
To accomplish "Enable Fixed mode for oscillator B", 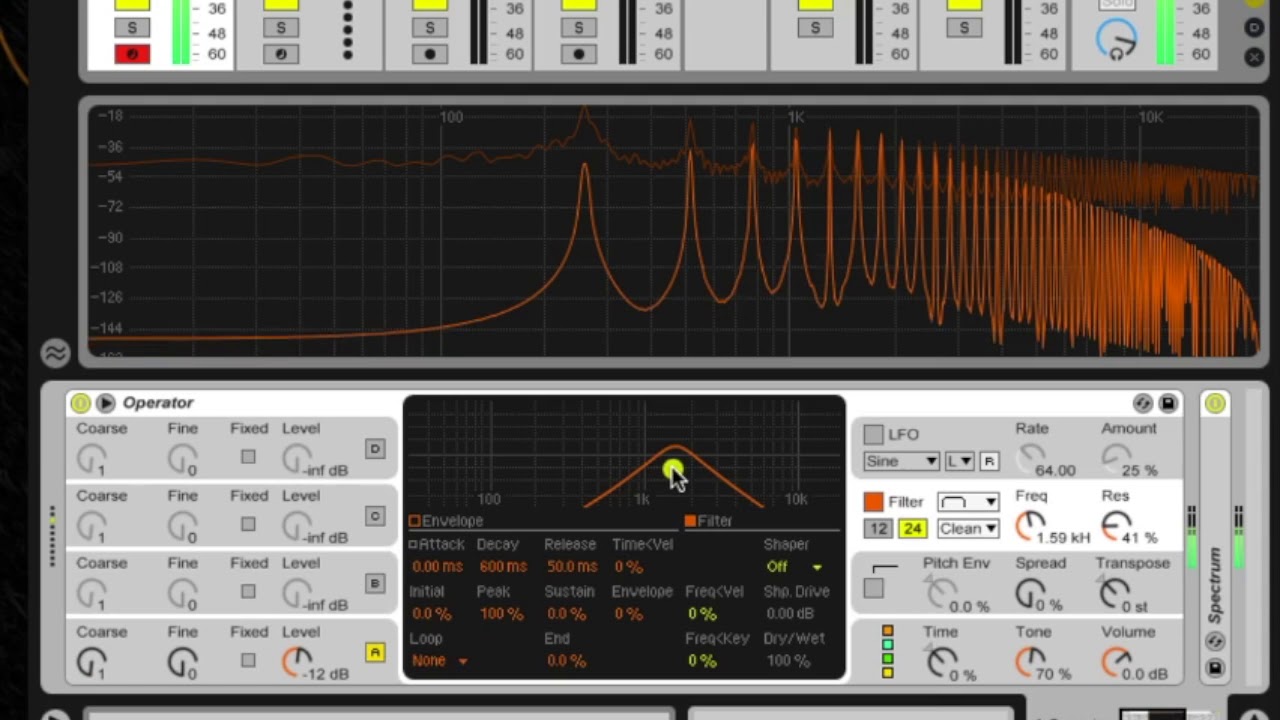I will tap(248, 592).
